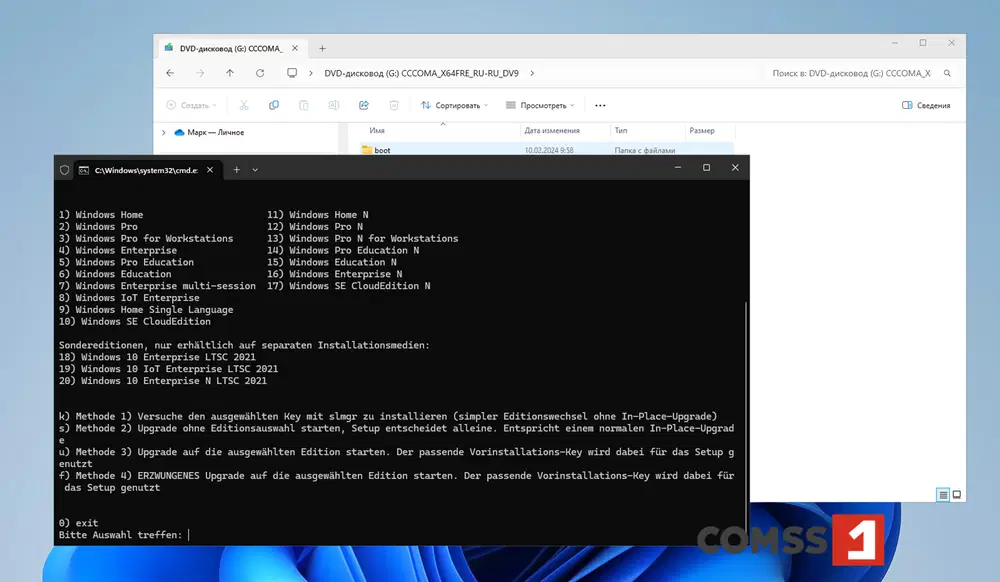1000x582 pixels.
Task: Select the DVD-дисковод (G:) Explorer tab
Action: 230,48
